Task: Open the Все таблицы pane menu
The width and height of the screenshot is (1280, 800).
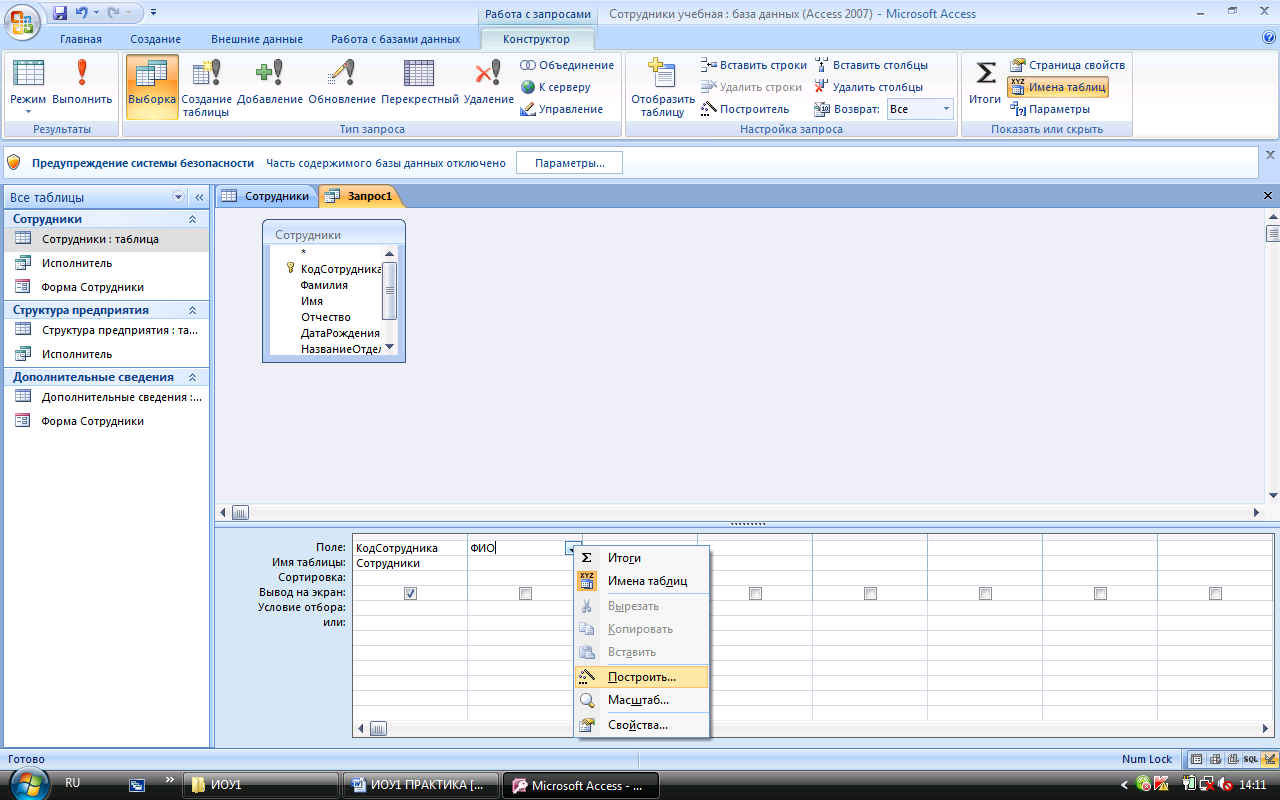Action: 179,197
